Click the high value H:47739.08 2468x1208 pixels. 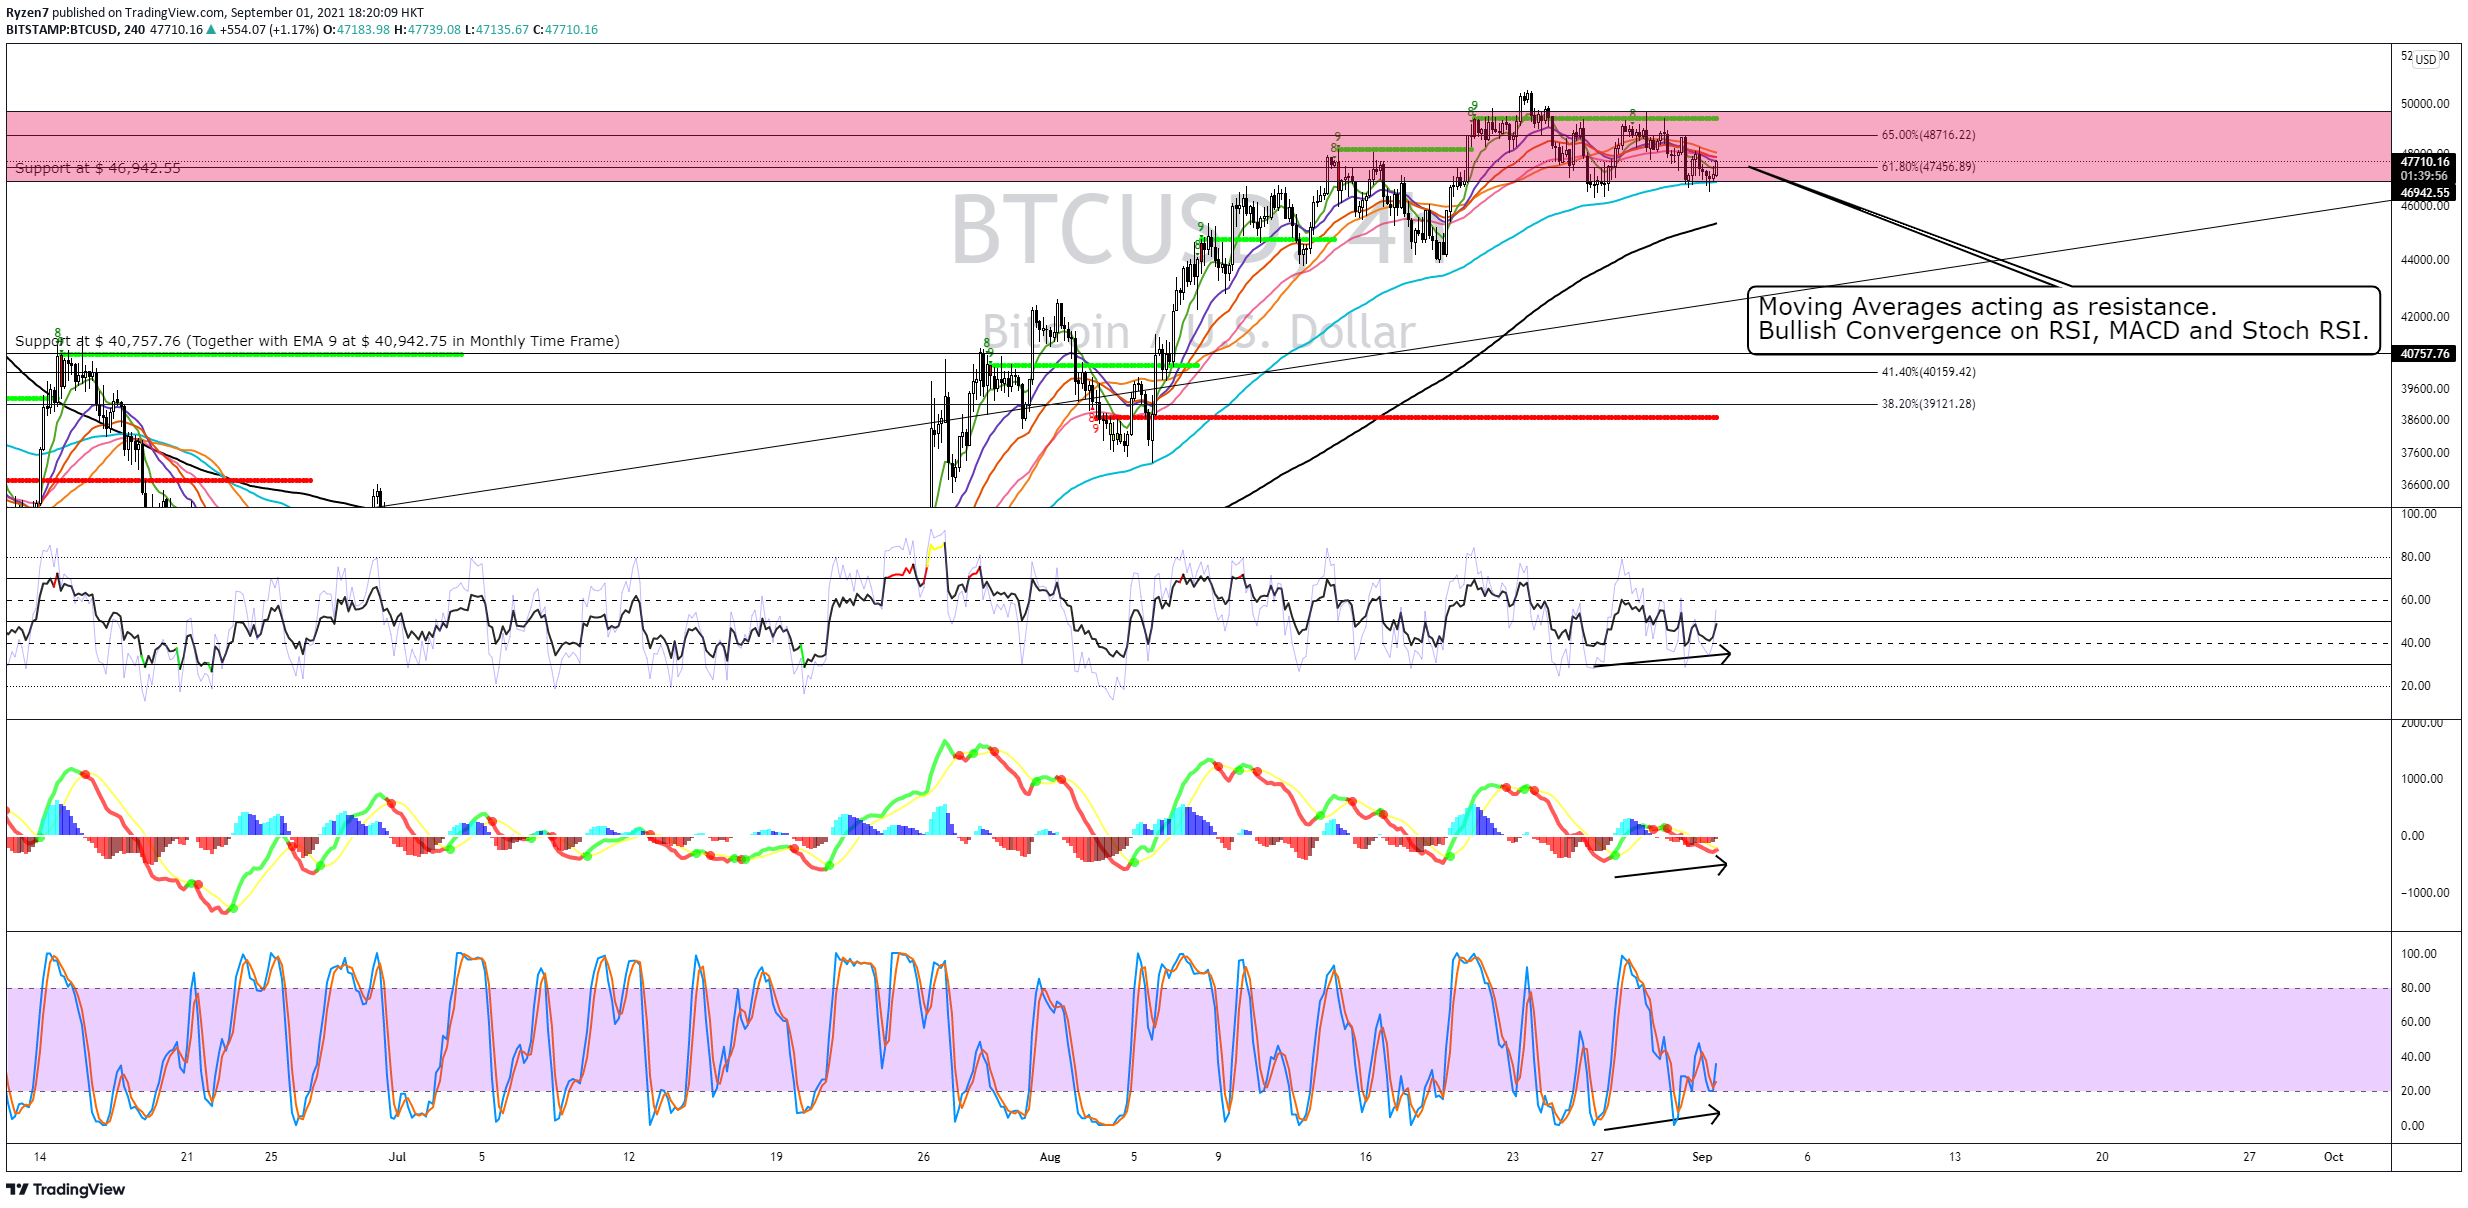click(x=428, y=30)
